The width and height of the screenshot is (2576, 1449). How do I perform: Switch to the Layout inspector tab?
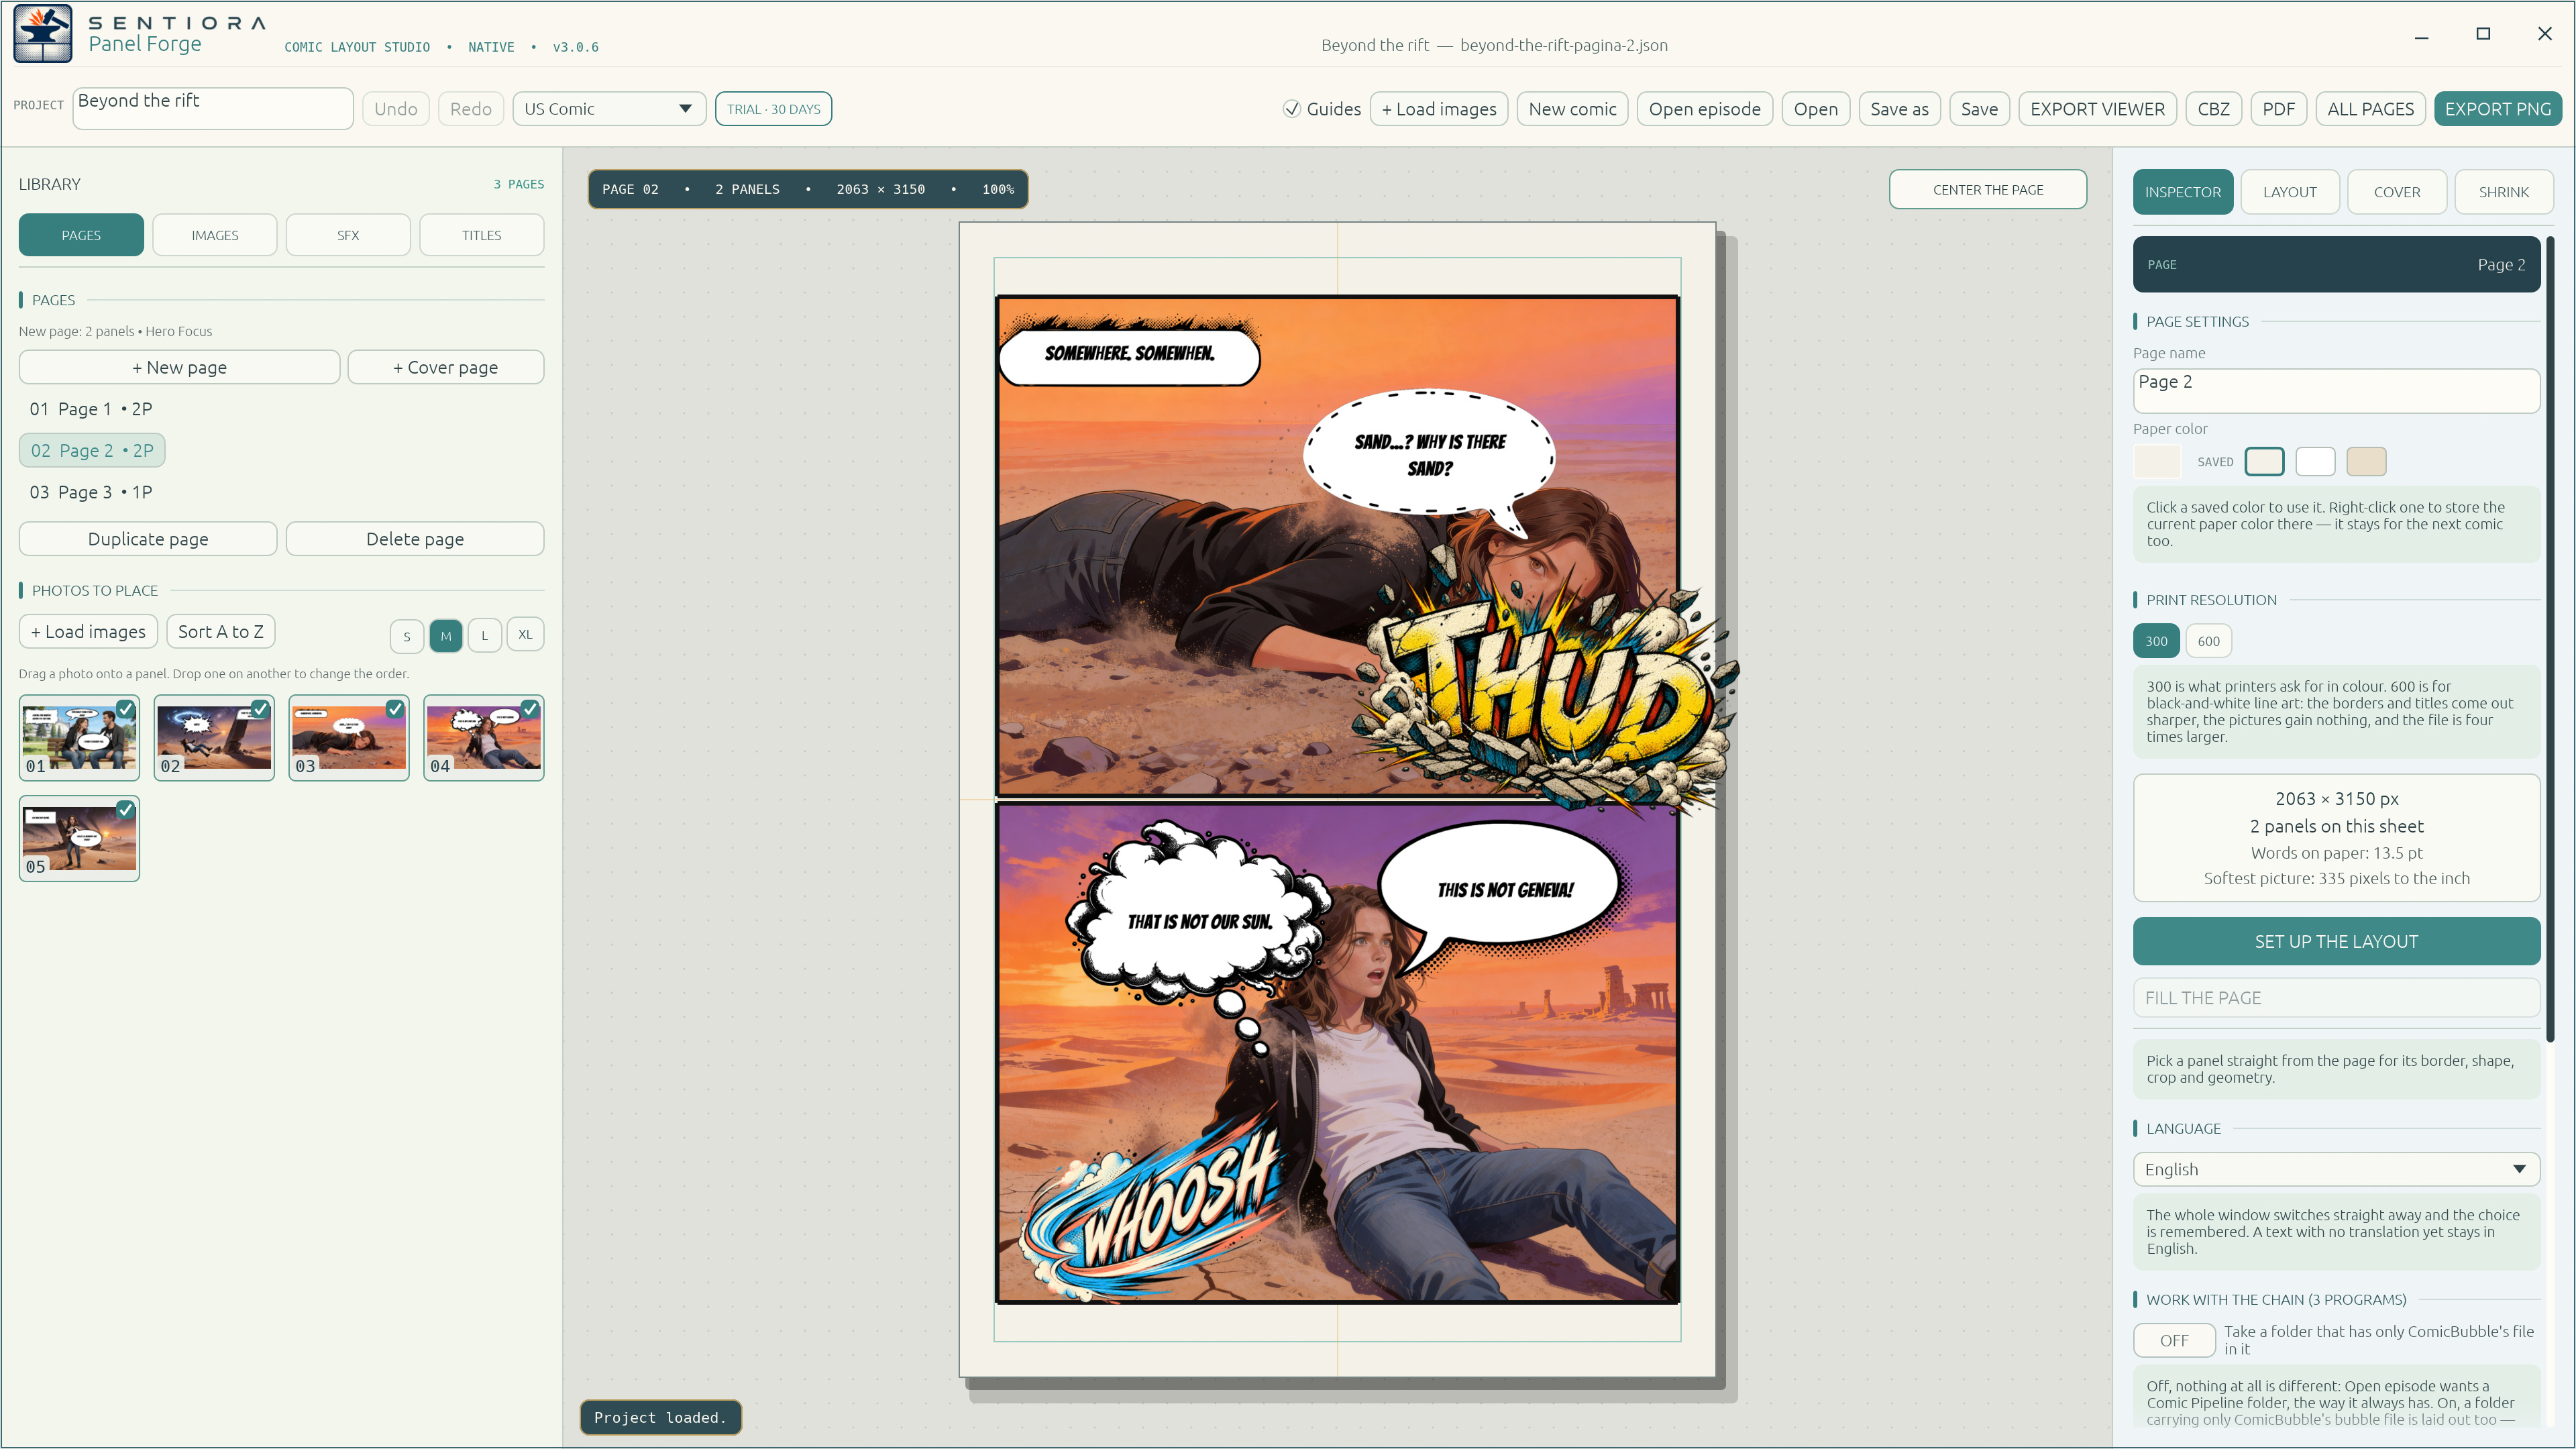click(x=2290, y=192)
